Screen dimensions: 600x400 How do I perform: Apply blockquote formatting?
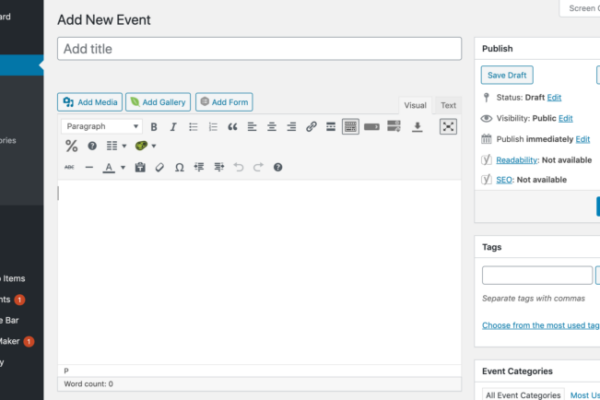tap(232, 127)
